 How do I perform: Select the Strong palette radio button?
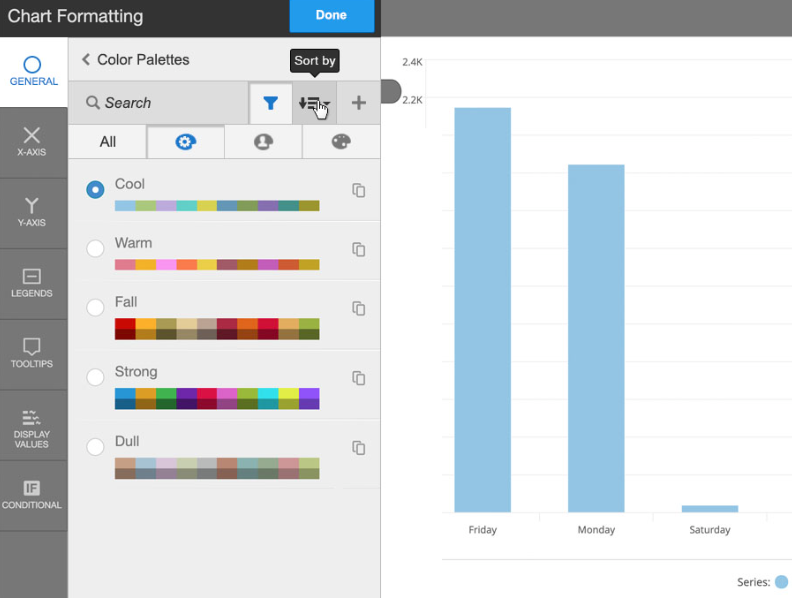[x=95, y=378]
